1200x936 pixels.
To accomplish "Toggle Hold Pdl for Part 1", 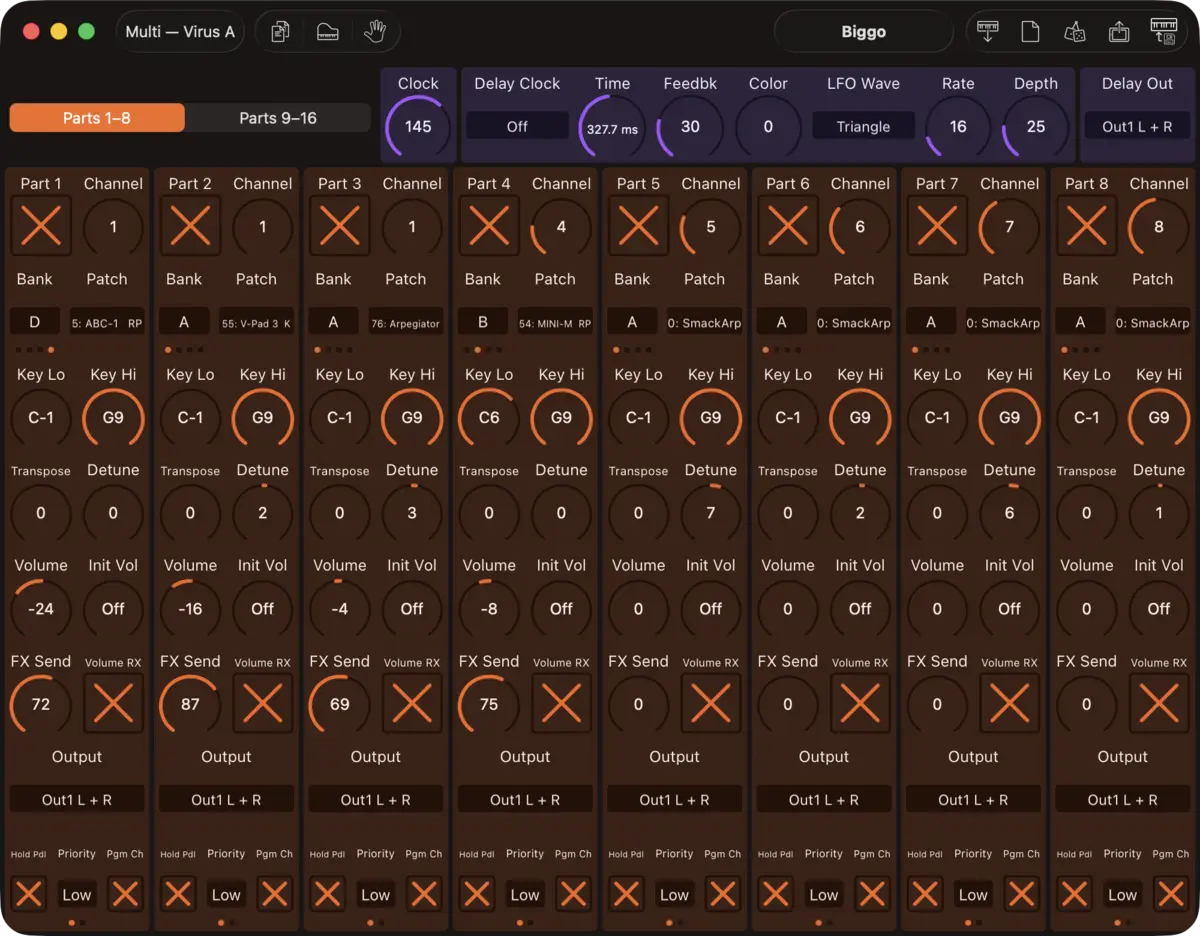I will tap(29, 894).
